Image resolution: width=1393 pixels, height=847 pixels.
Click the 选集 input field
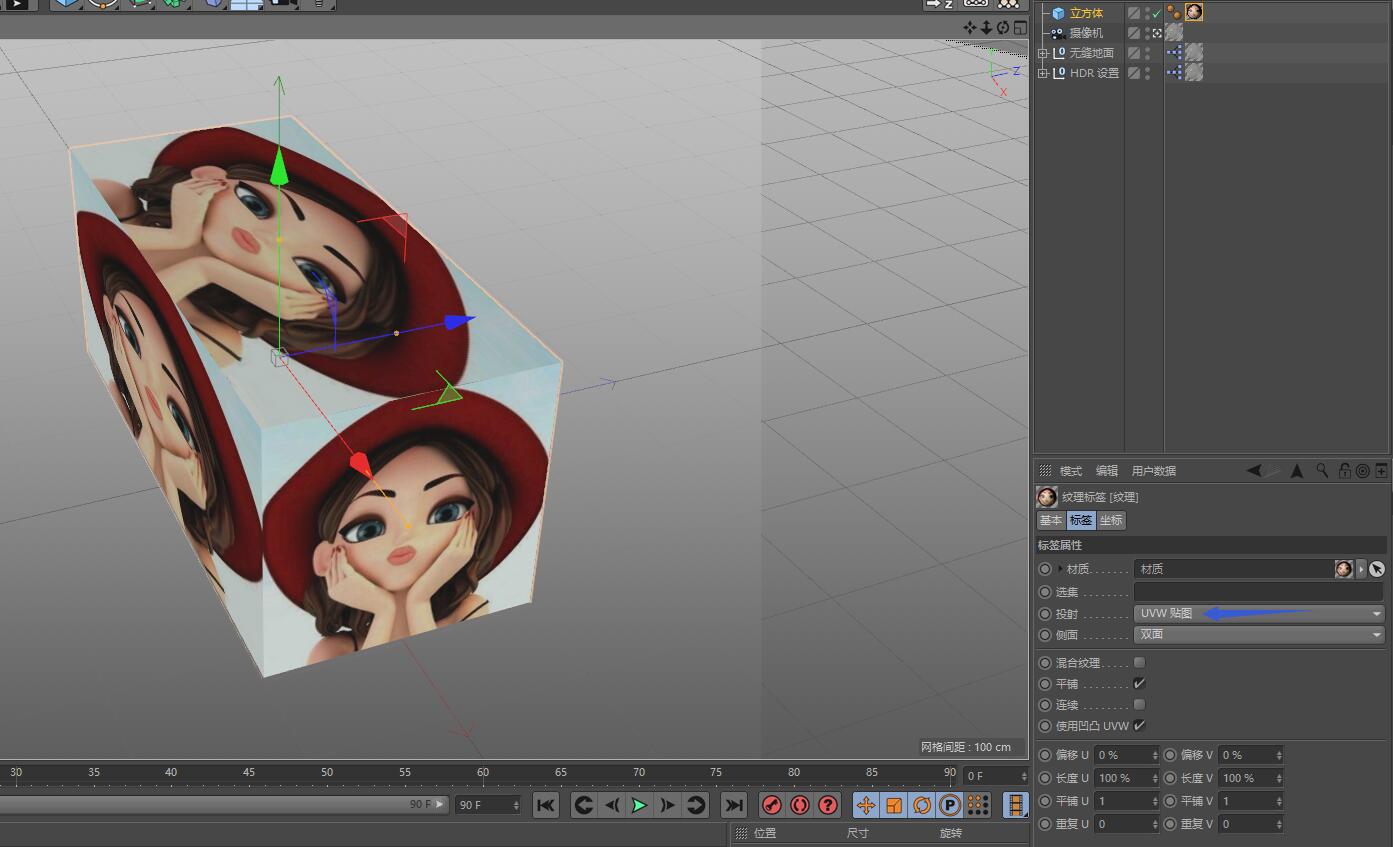(1259, 592)
